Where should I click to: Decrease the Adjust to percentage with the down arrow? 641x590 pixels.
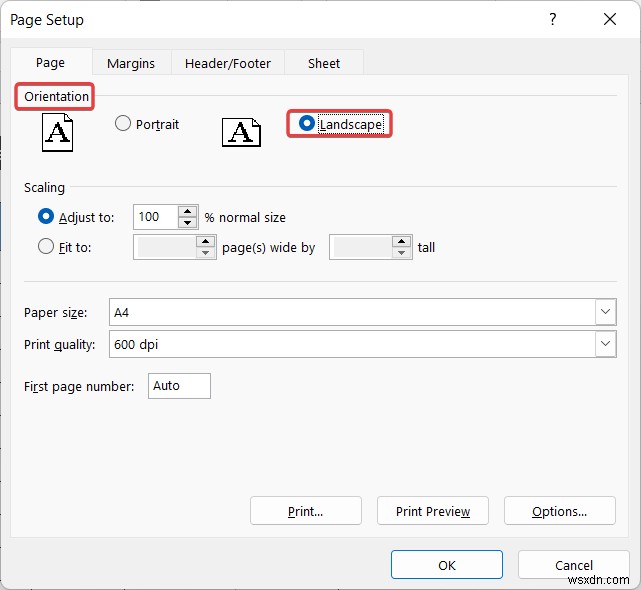pyautogui.click(x=188, y=222)
